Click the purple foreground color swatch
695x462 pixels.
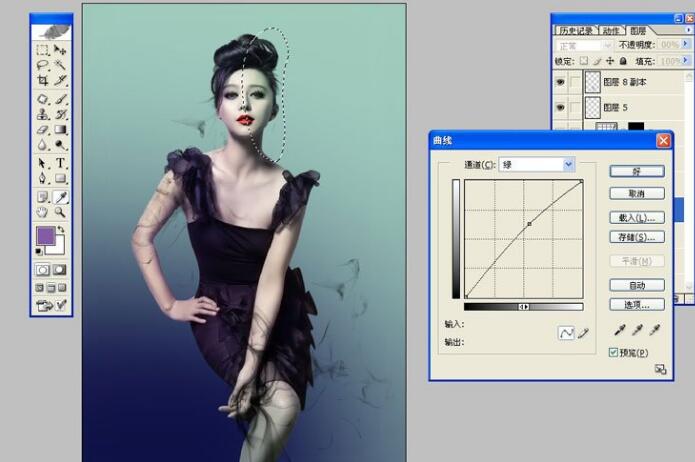(45, 235)
